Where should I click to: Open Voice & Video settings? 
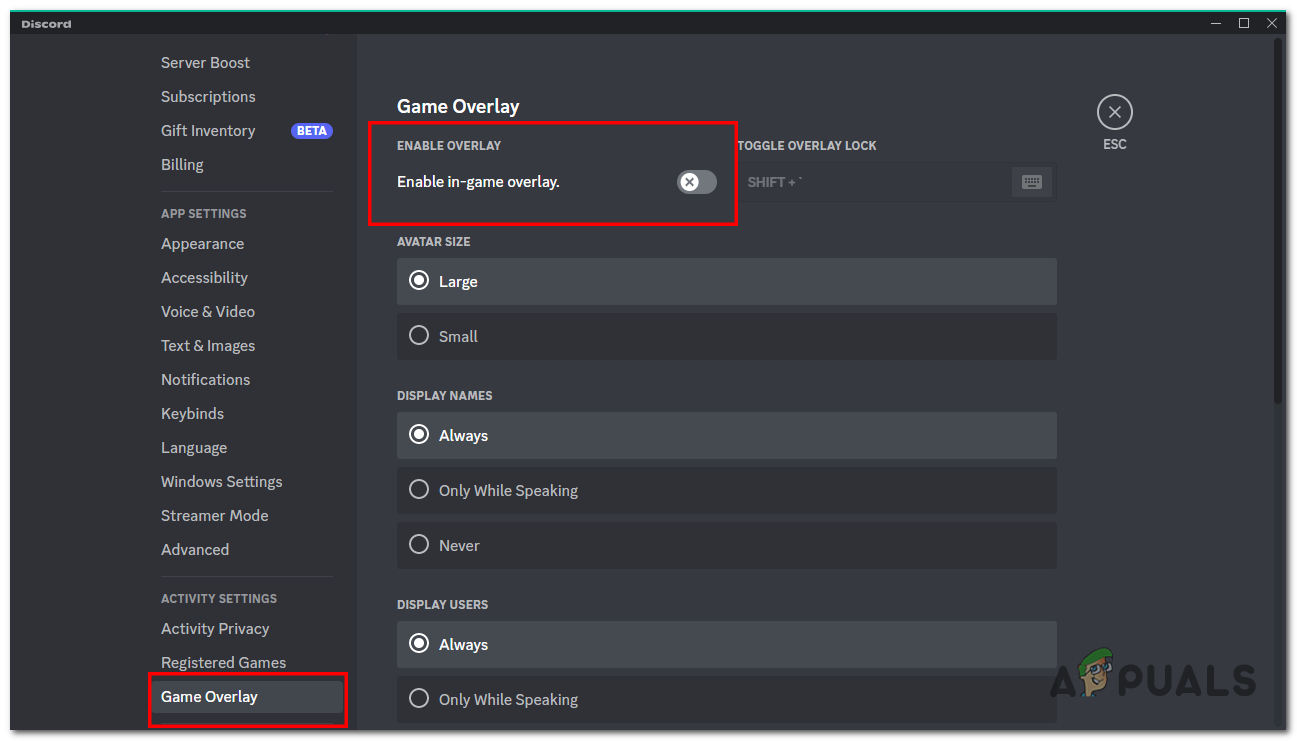coord(207,311)
